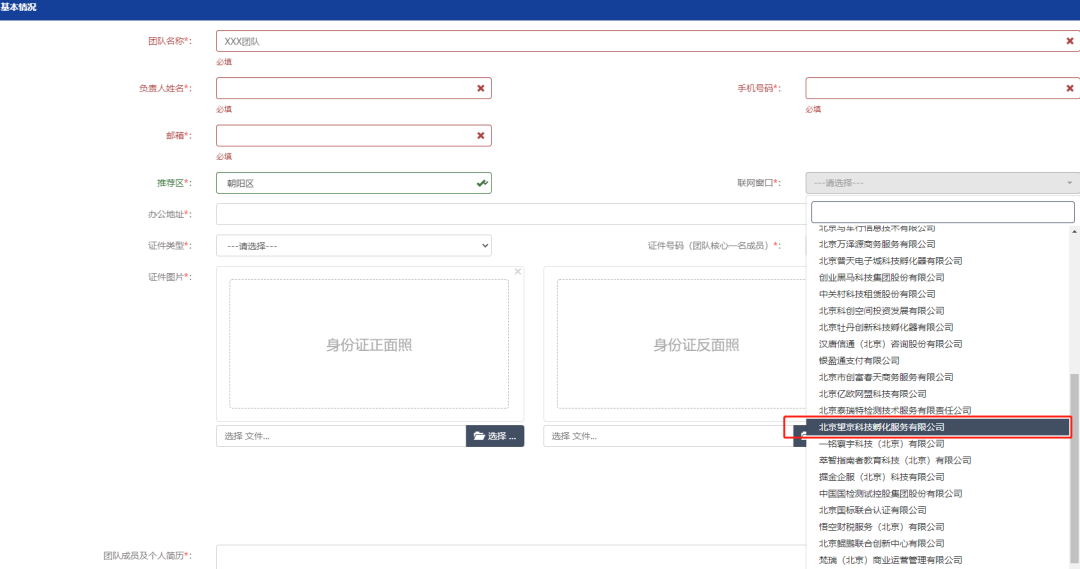This screenshot has width=1080, height=569.
Task: Select 中关村科技租赁股份有限公司 in dropdown list
Action: click(877, 294)
